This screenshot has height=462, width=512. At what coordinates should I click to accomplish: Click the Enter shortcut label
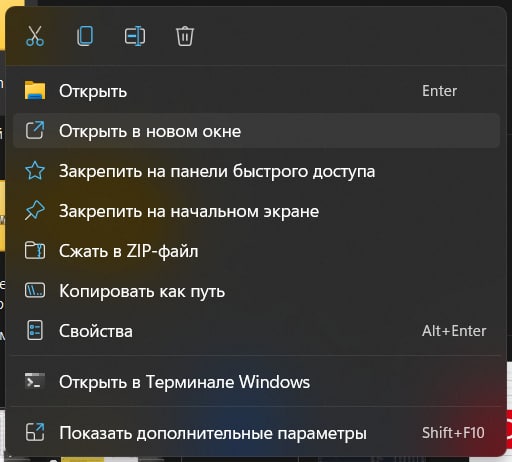(439, 91)
